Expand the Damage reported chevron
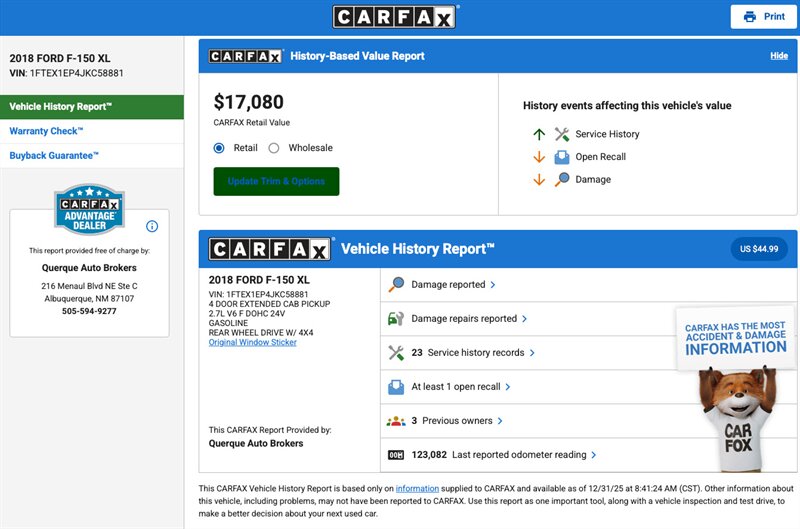Screen dimensions: 800x529 coord(493,285)
